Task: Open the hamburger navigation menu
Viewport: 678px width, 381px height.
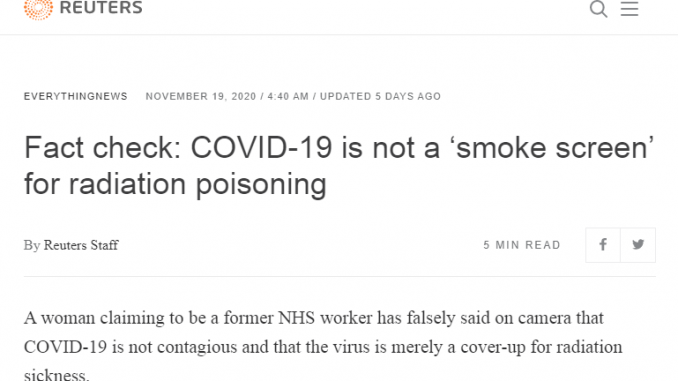Action: tap(630, 9)
